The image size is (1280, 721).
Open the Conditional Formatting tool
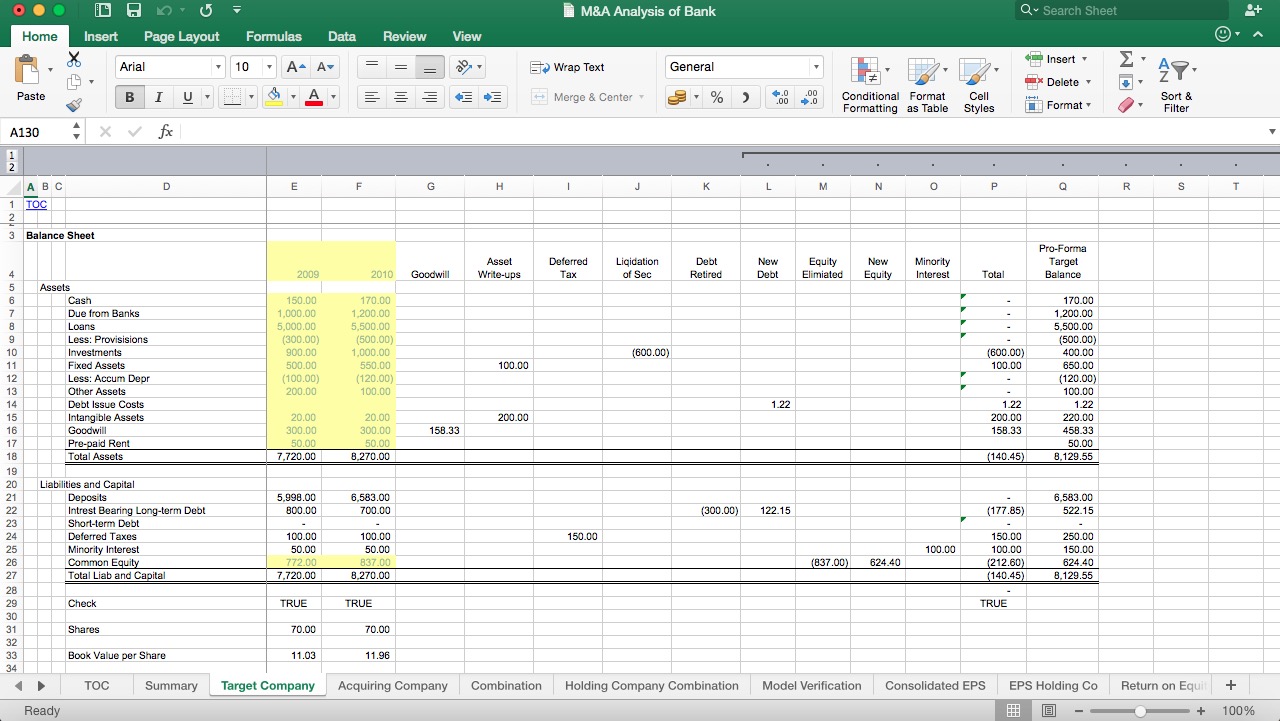coord(869,85)
